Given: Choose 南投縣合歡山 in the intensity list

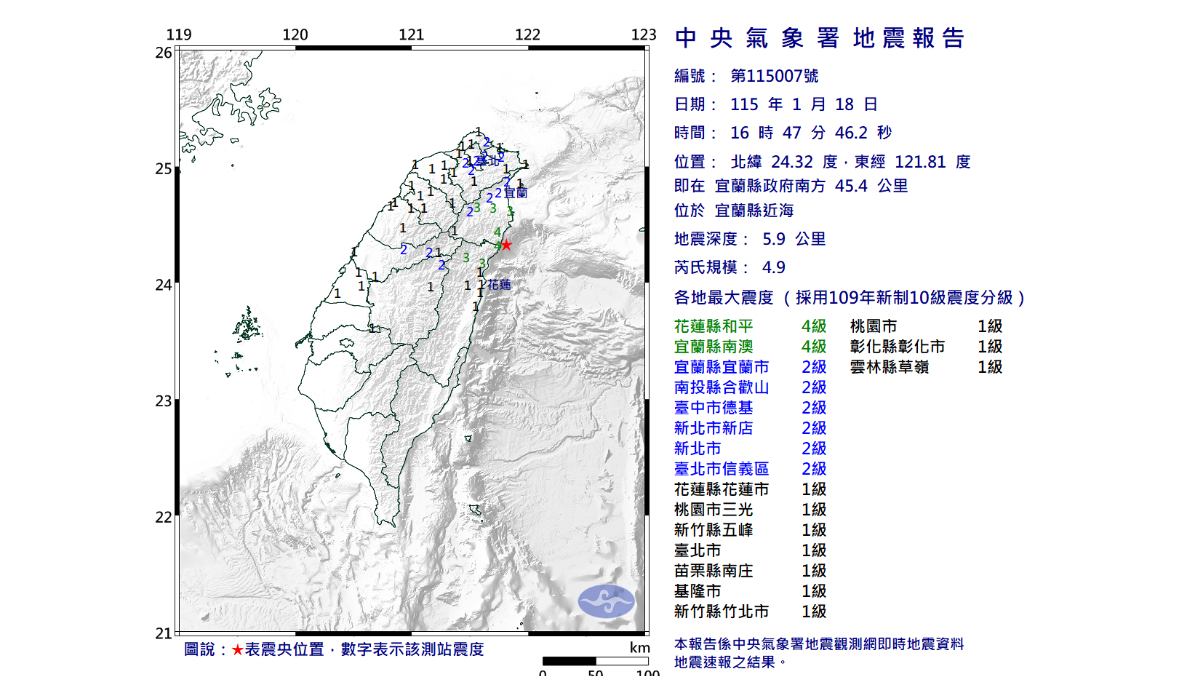Looking at the screenshot, I should point(751,387).
